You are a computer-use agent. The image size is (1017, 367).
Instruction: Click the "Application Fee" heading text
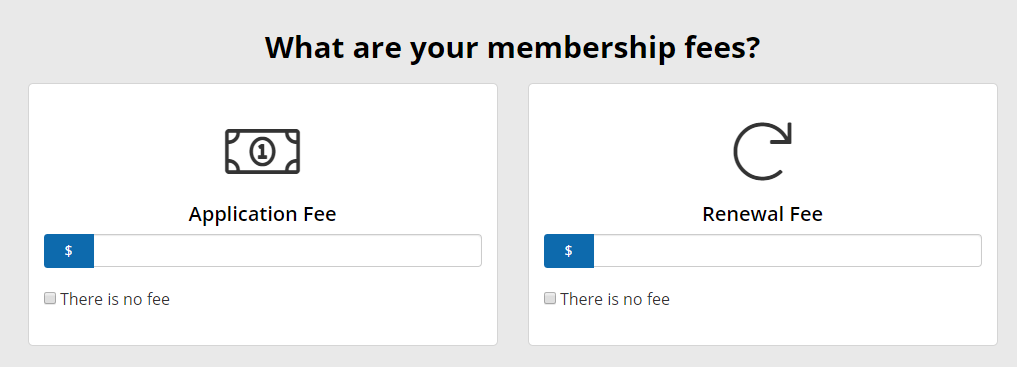tap(263, 214)
